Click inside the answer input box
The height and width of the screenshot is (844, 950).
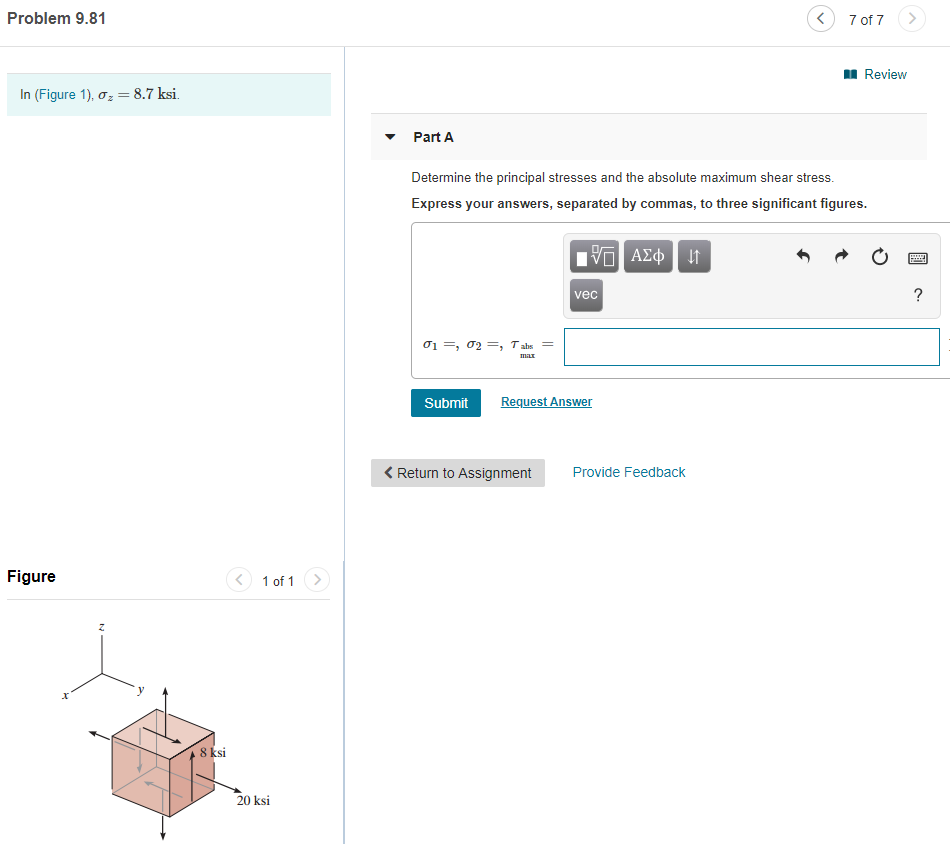[750, 346]
